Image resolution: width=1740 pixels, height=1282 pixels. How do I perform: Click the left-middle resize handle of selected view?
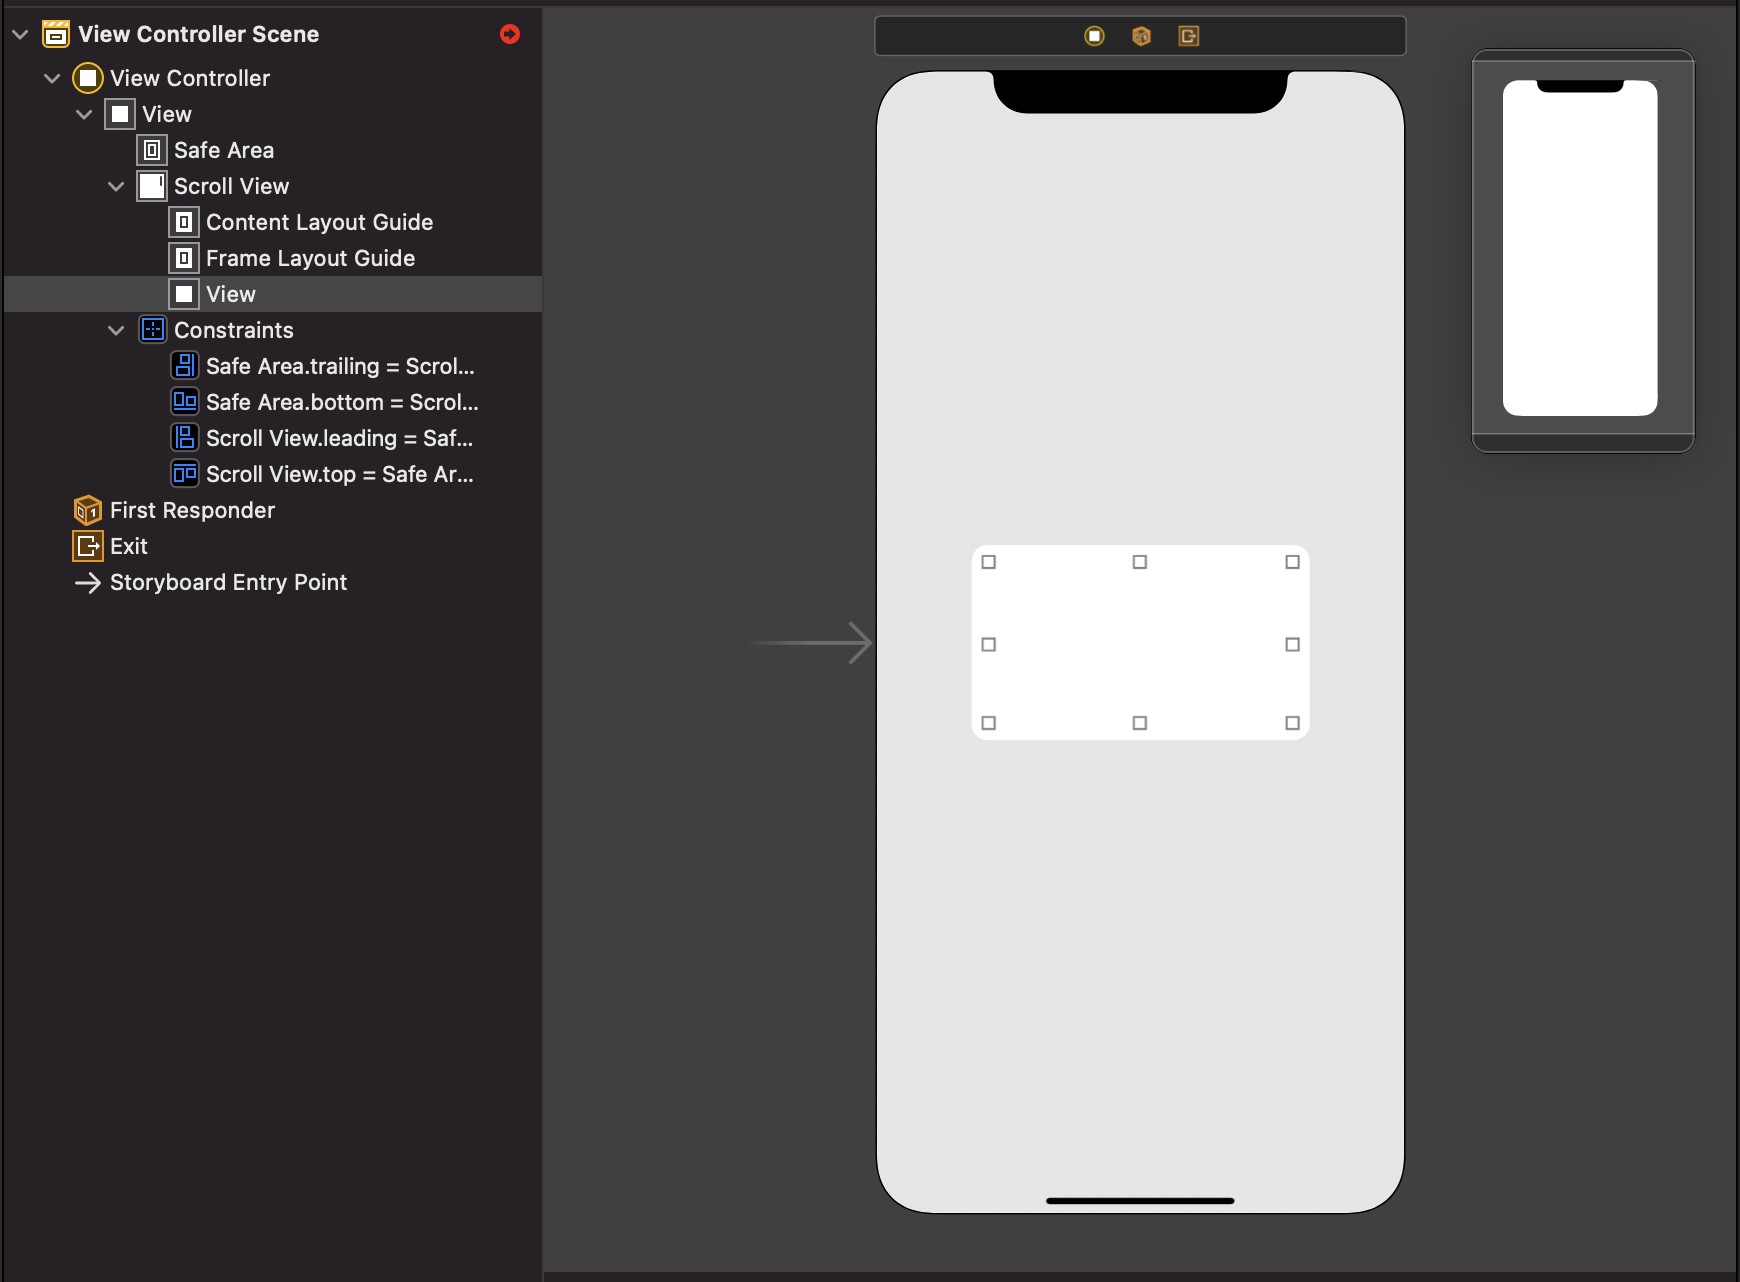click(989, 644)
